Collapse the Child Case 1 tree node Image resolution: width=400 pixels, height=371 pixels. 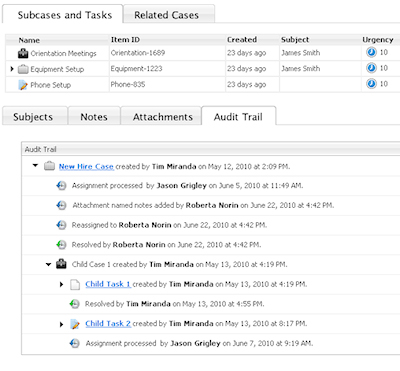(49, 264)
